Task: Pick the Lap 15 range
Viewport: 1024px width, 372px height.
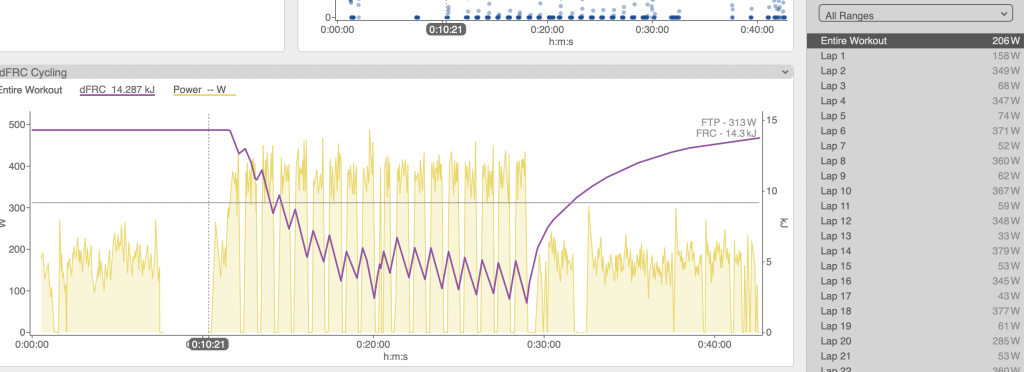Action: [916, 266]
